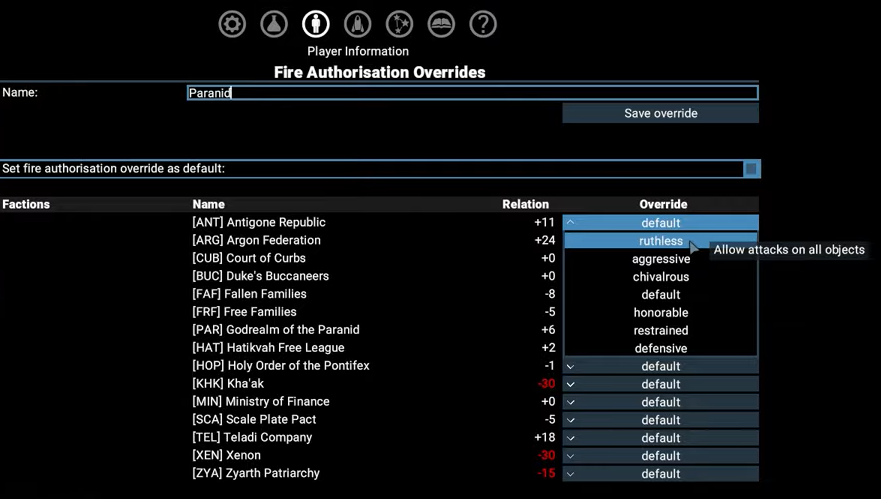Screen dimensions: 881x499
Task: Open the rocket ship icon menu
Action: [358, 24]
